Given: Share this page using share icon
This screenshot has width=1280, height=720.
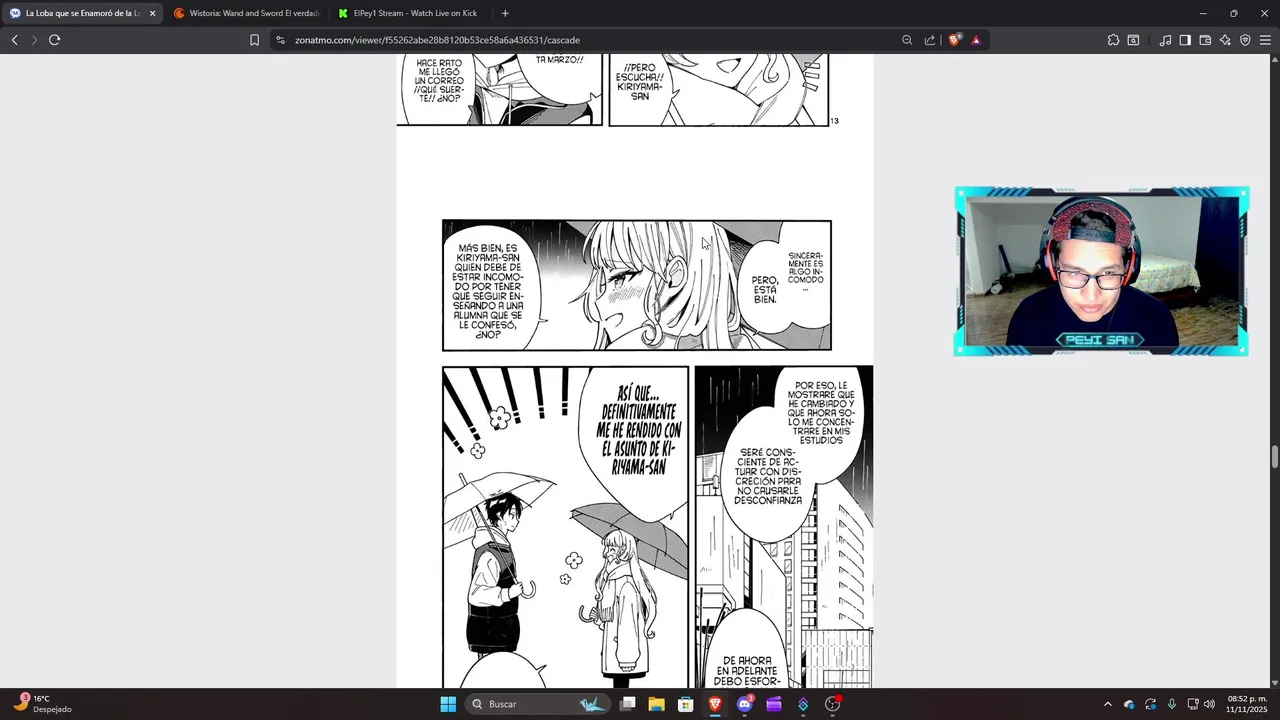Looking at the screenshot, I should [x=930, y=40].
